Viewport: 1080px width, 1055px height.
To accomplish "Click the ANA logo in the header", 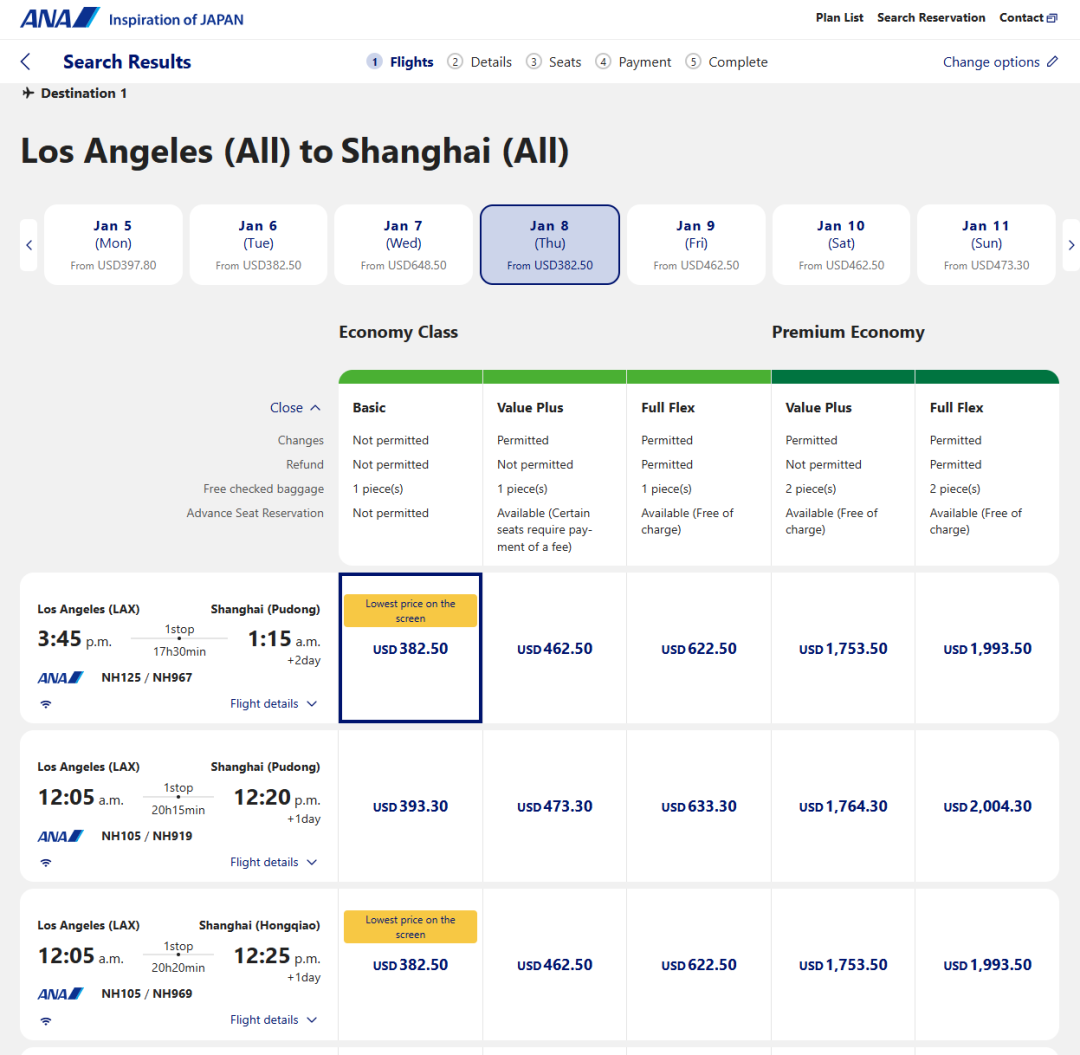I will pos(60,18).
